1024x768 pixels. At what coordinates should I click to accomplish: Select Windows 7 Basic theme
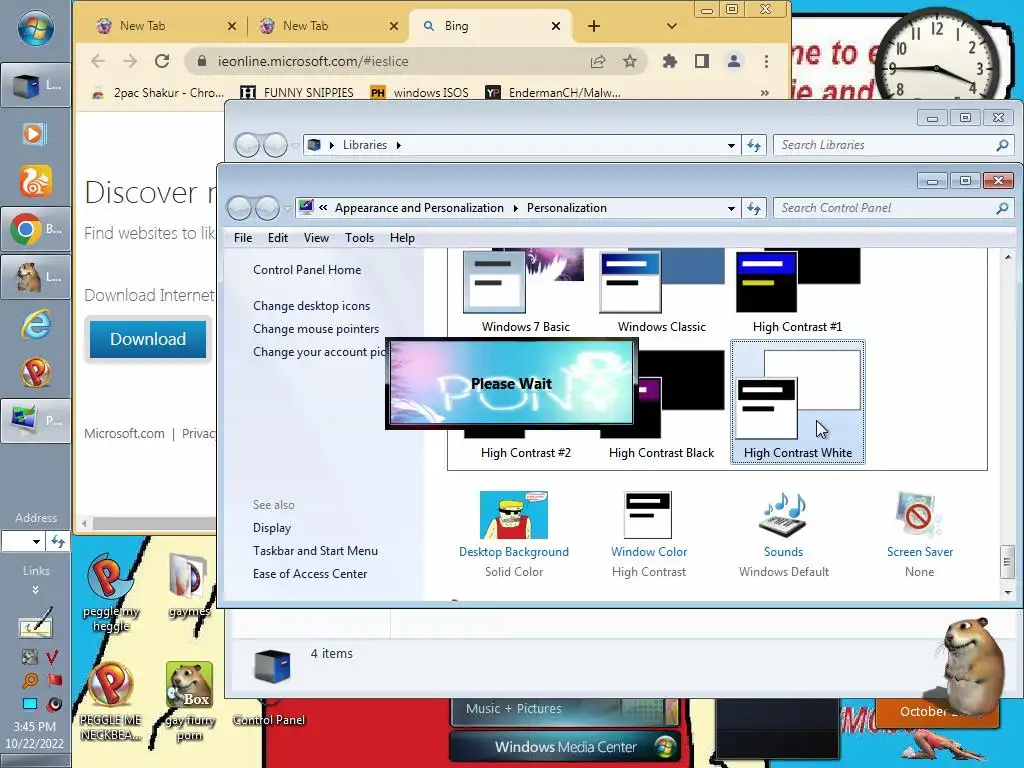(526, 292)
